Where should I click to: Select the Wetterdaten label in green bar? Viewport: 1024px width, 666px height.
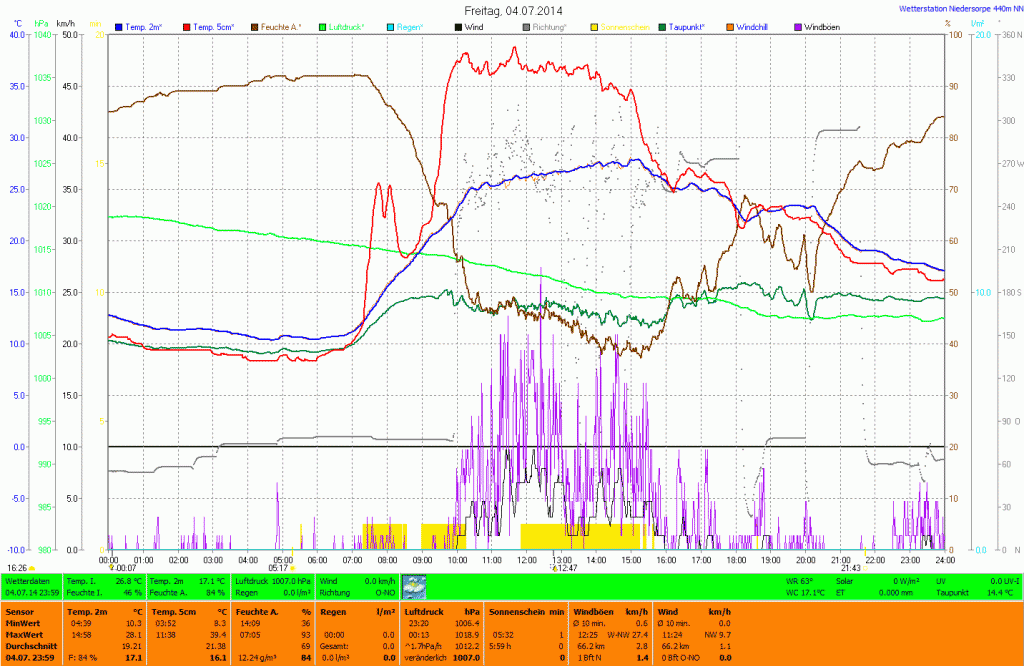click(x=27, y=580)
